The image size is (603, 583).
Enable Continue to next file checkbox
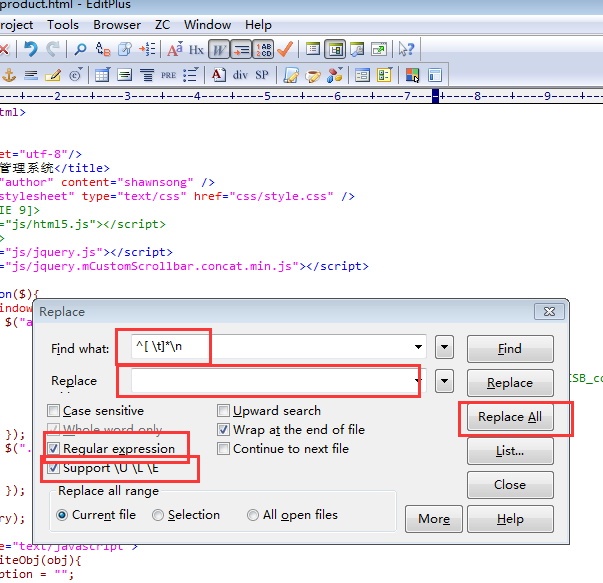223,448
